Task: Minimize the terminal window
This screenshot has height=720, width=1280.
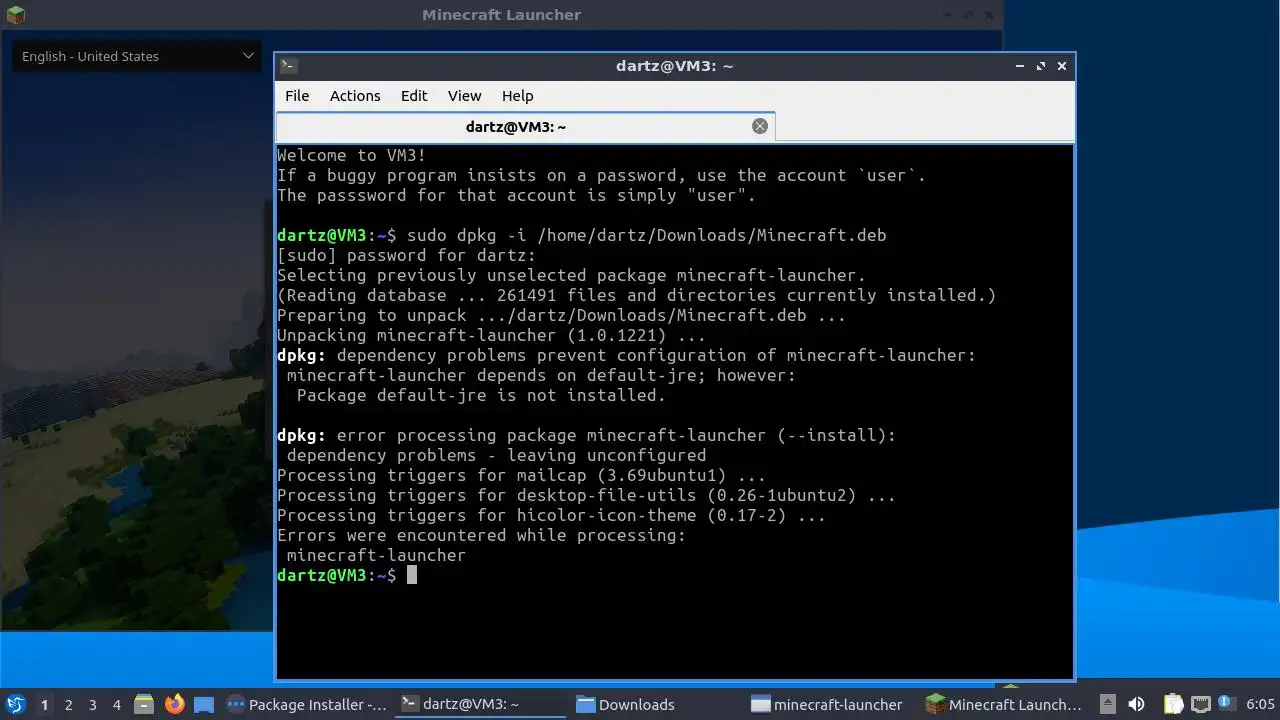Action: [x=1020, y=66]
